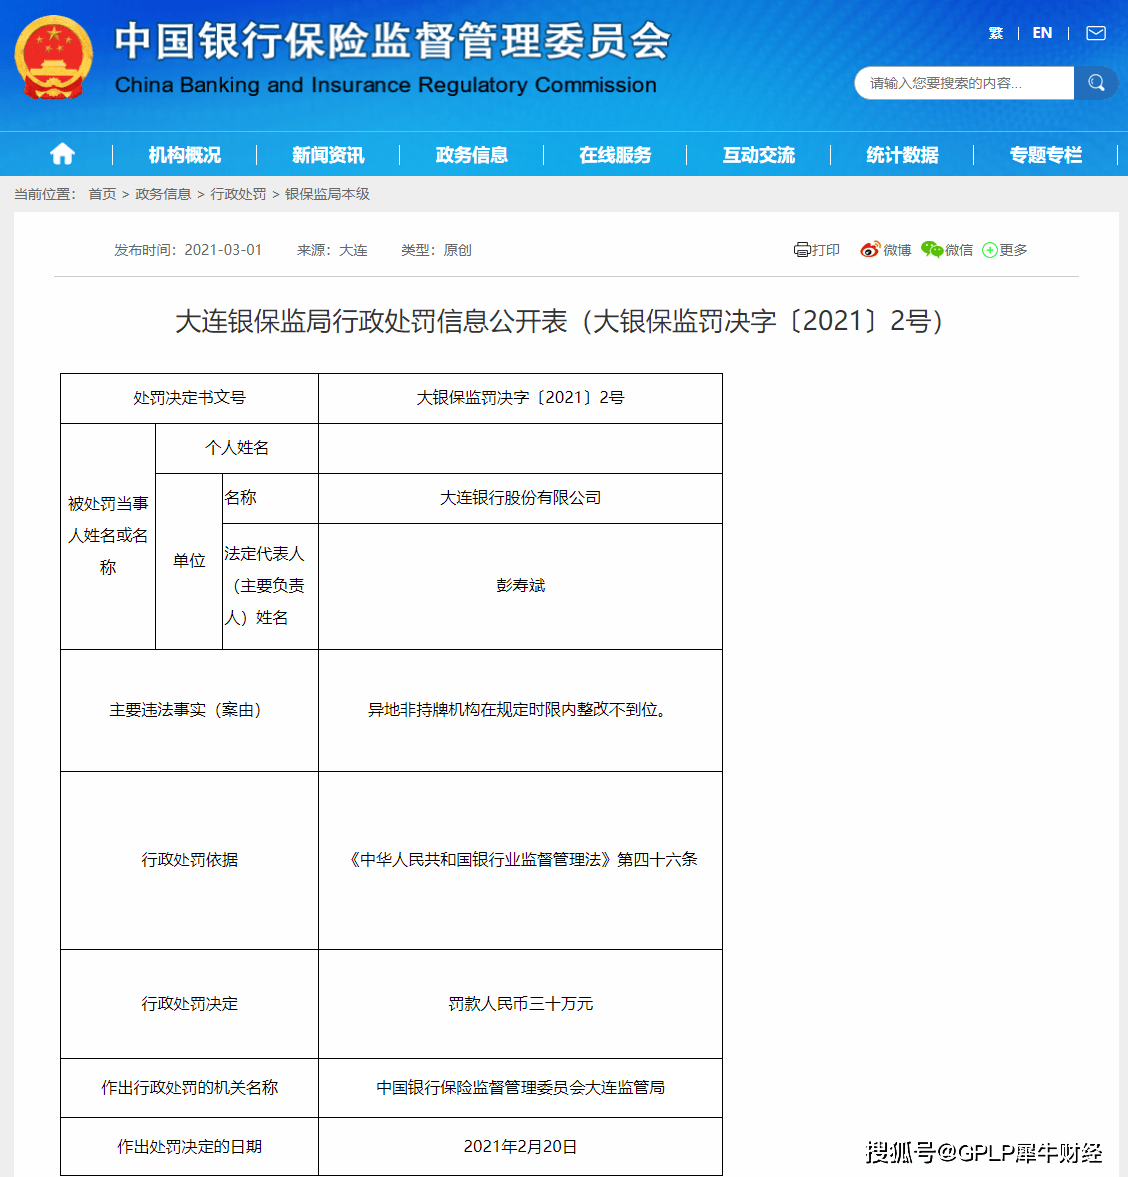Open the 新闻资讯 menu
The height and width of the screenshot is (1177, 1128).
[328, 155]
